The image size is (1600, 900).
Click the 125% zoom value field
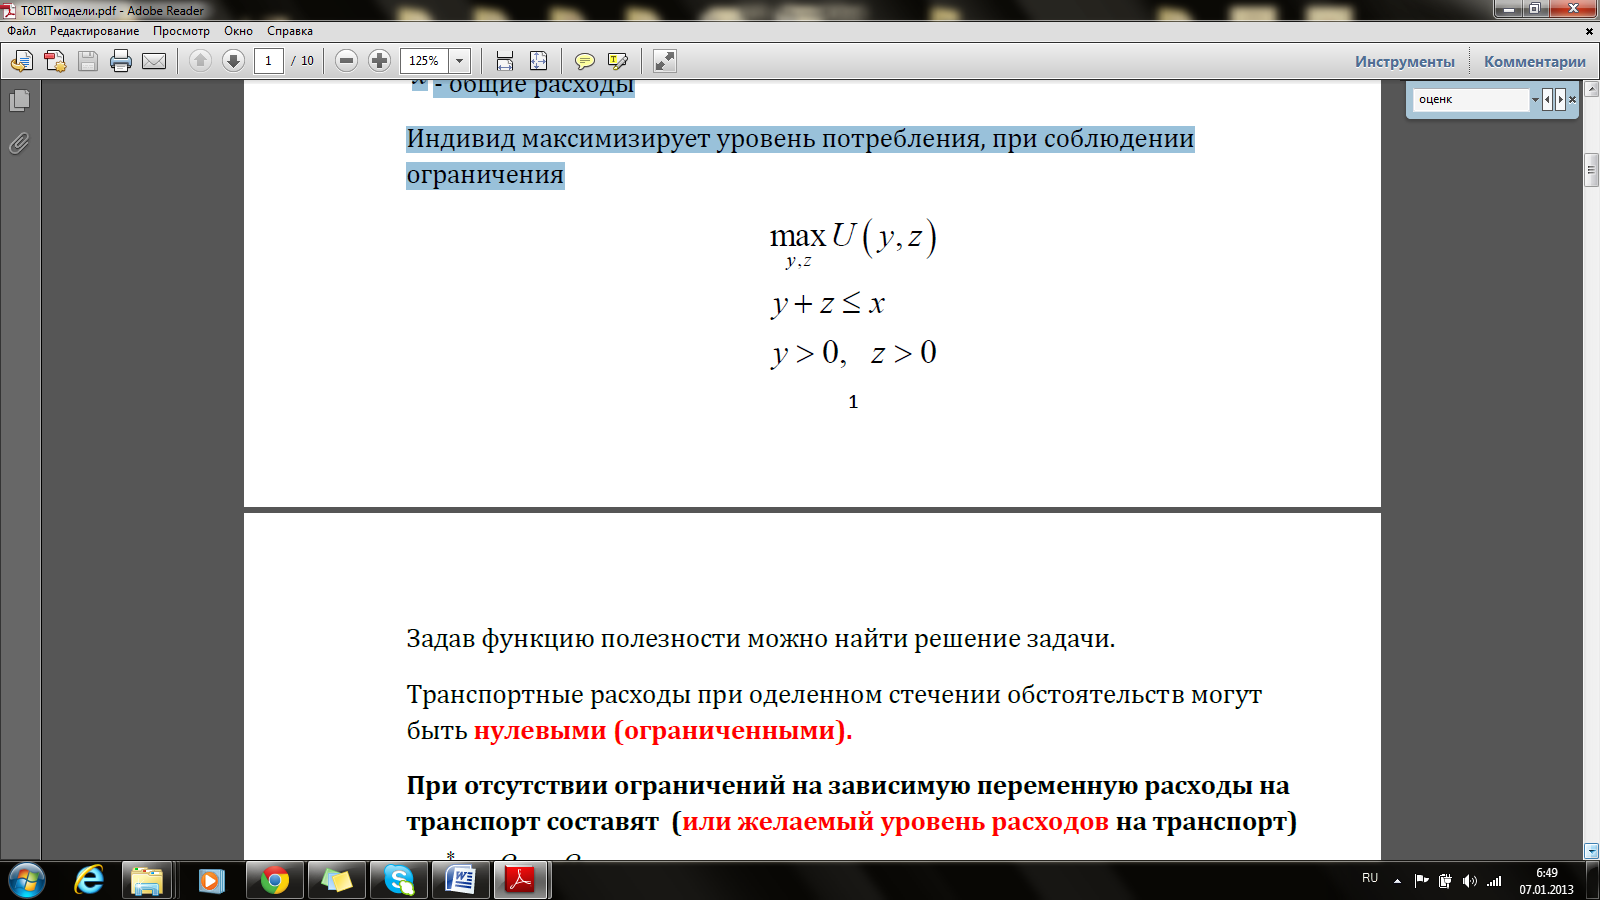[x=425, y=61]
